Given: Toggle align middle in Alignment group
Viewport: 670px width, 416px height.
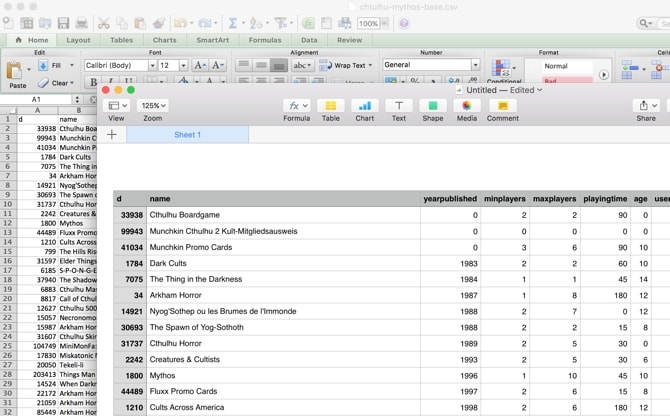Looking at the screenshot, I should click(x=261, y=65).
